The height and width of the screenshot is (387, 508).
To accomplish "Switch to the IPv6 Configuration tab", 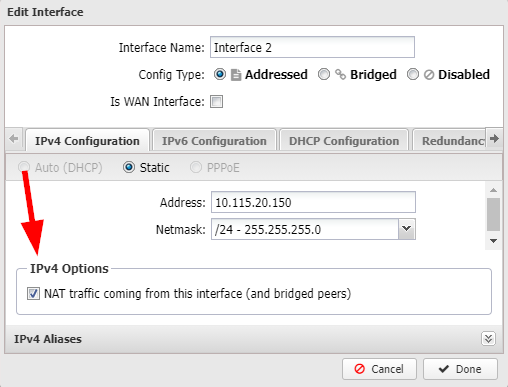I will point(214,141).
